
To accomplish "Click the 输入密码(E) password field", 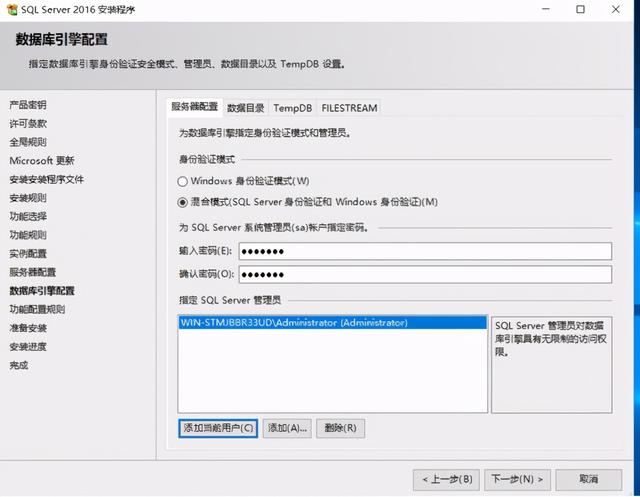I will coord(425,251).
